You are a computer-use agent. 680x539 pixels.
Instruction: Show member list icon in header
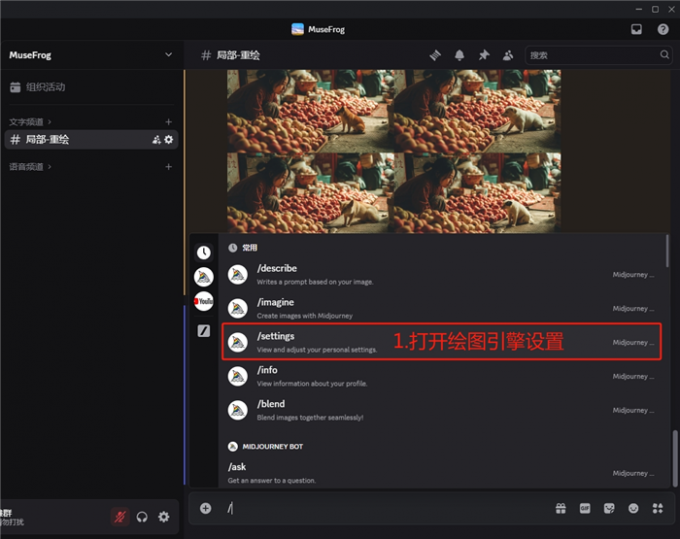click(508, 55)
